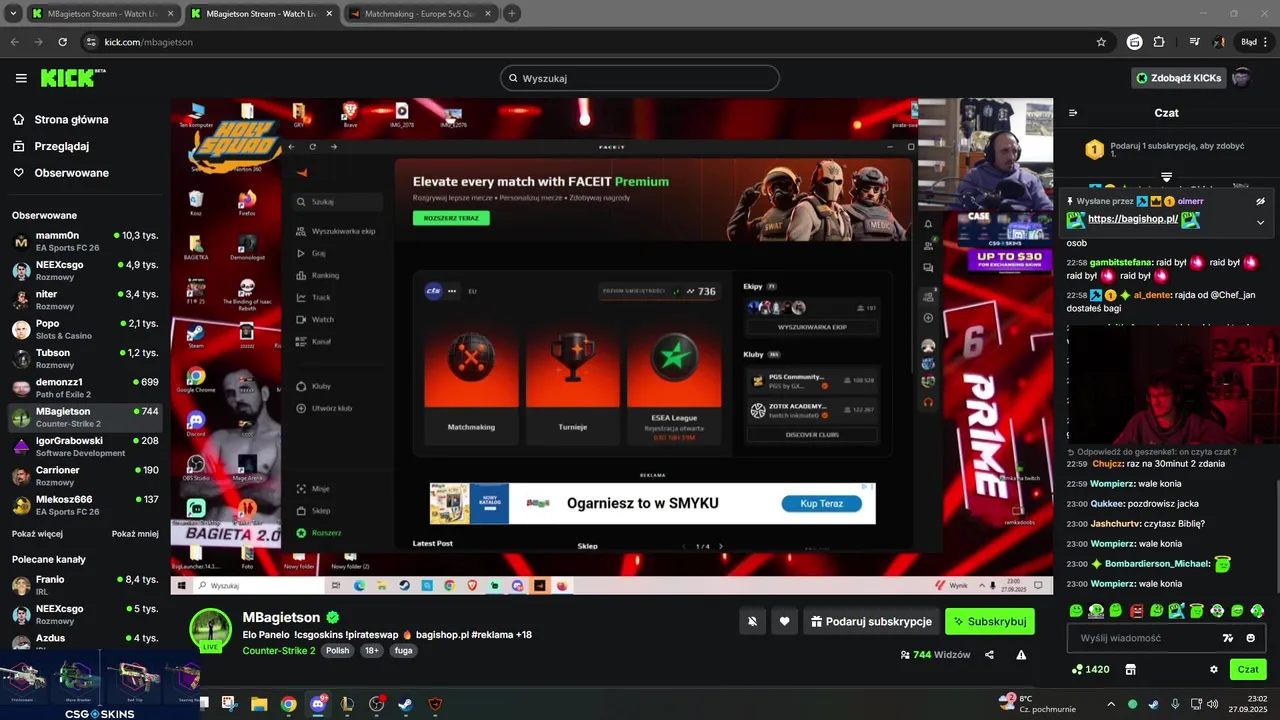Open mamm0n channel in sidebar
This screenshot has height=720, width=1280.
click(84, 241)
